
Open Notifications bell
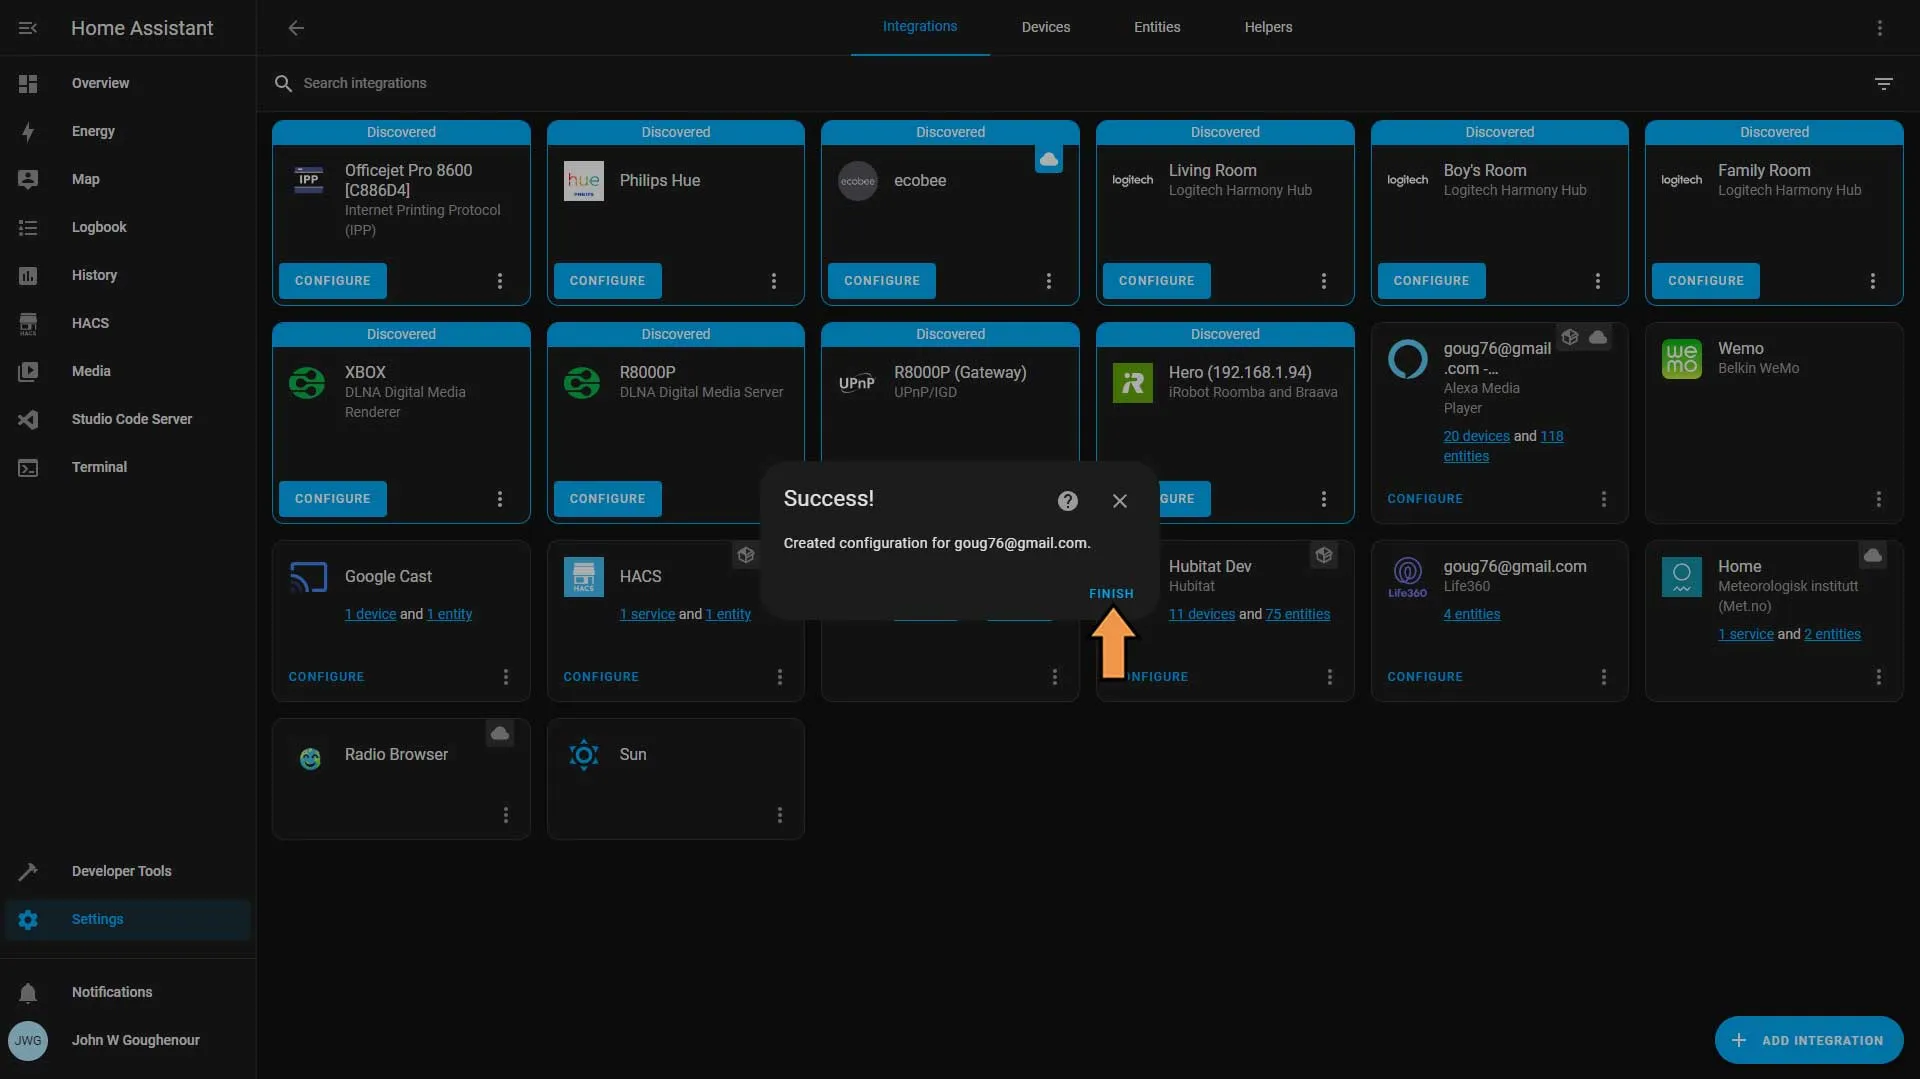(x=28, y=992)
